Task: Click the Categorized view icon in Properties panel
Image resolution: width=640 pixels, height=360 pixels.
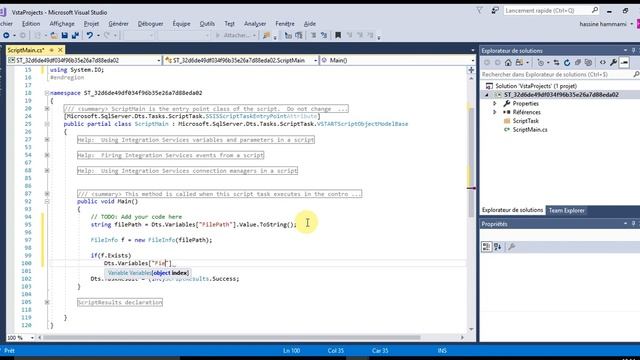Action: (x=486, y=247)
